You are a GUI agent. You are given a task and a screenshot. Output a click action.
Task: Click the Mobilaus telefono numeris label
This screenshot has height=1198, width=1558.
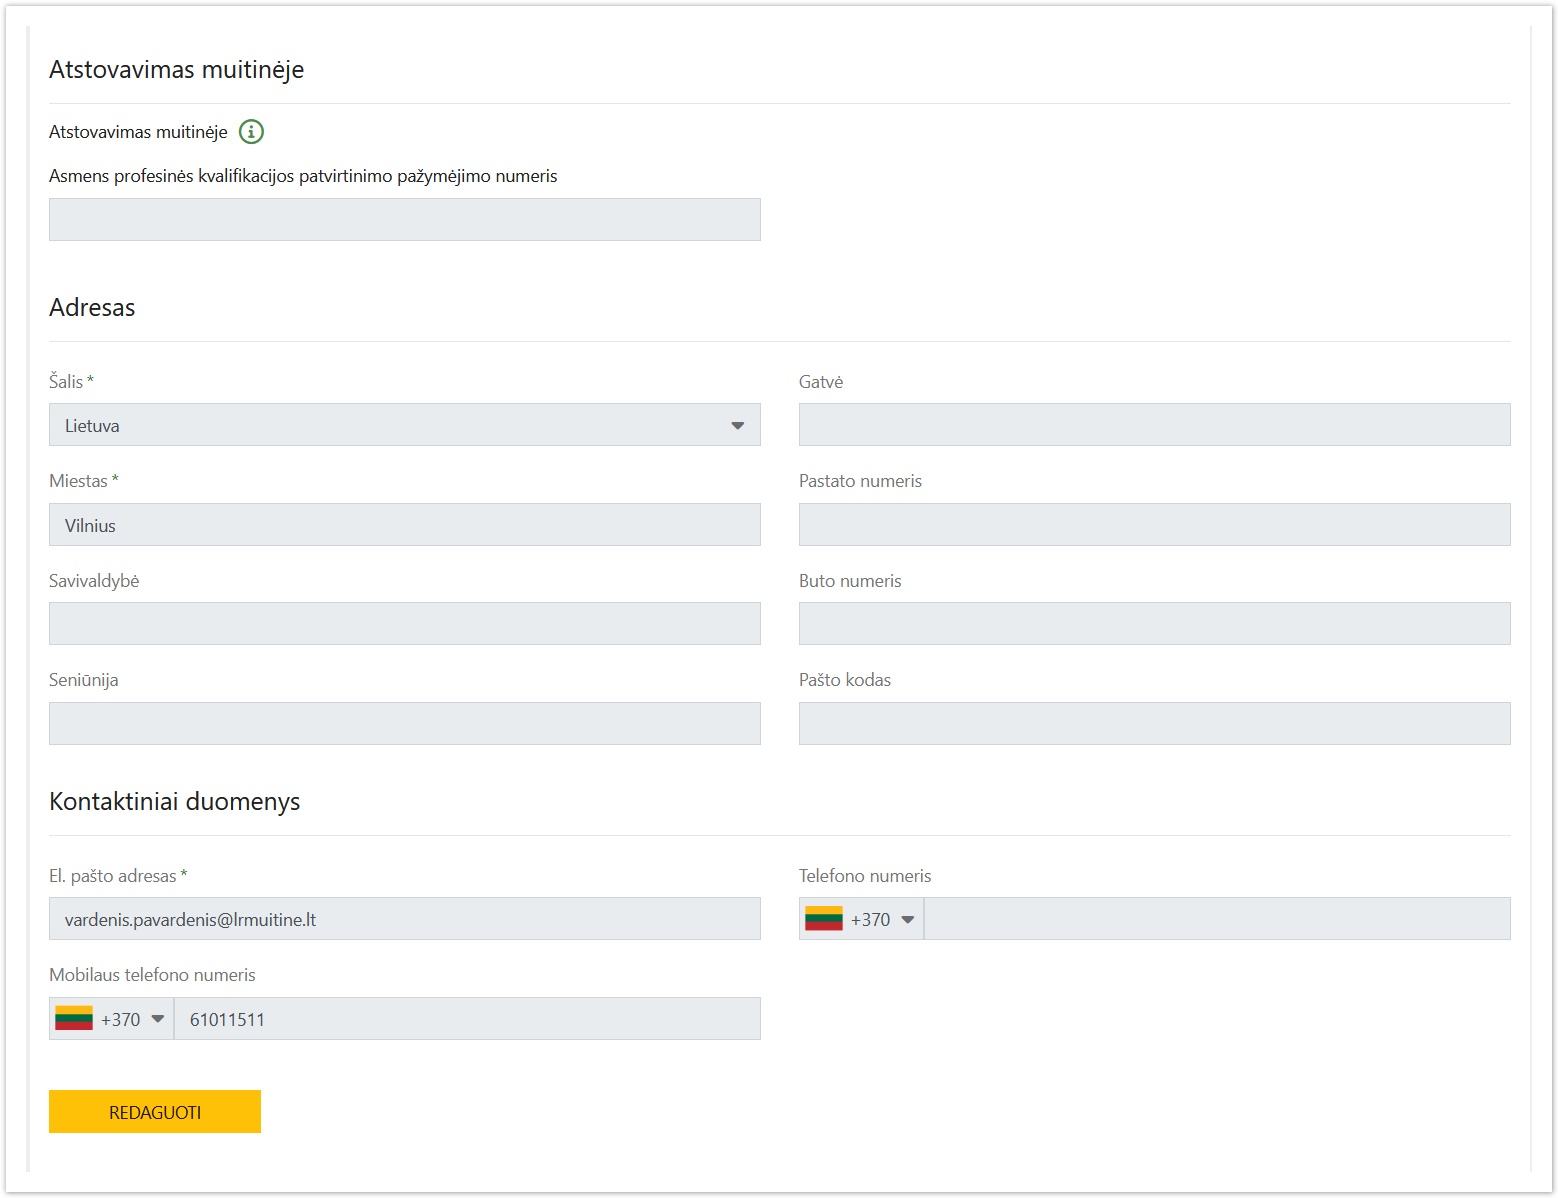[x=152, y=975]
